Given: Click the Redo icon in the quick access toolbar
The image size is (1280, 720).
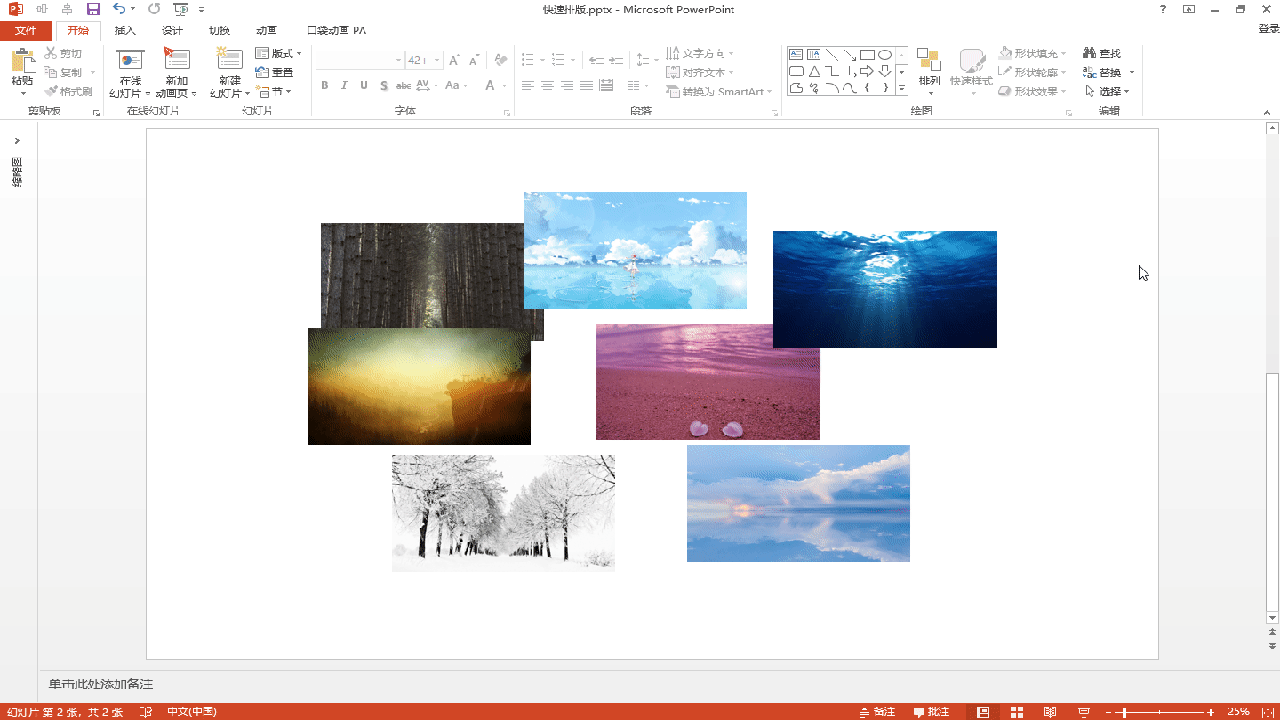Looking at the screenshot, I should 153,9.
